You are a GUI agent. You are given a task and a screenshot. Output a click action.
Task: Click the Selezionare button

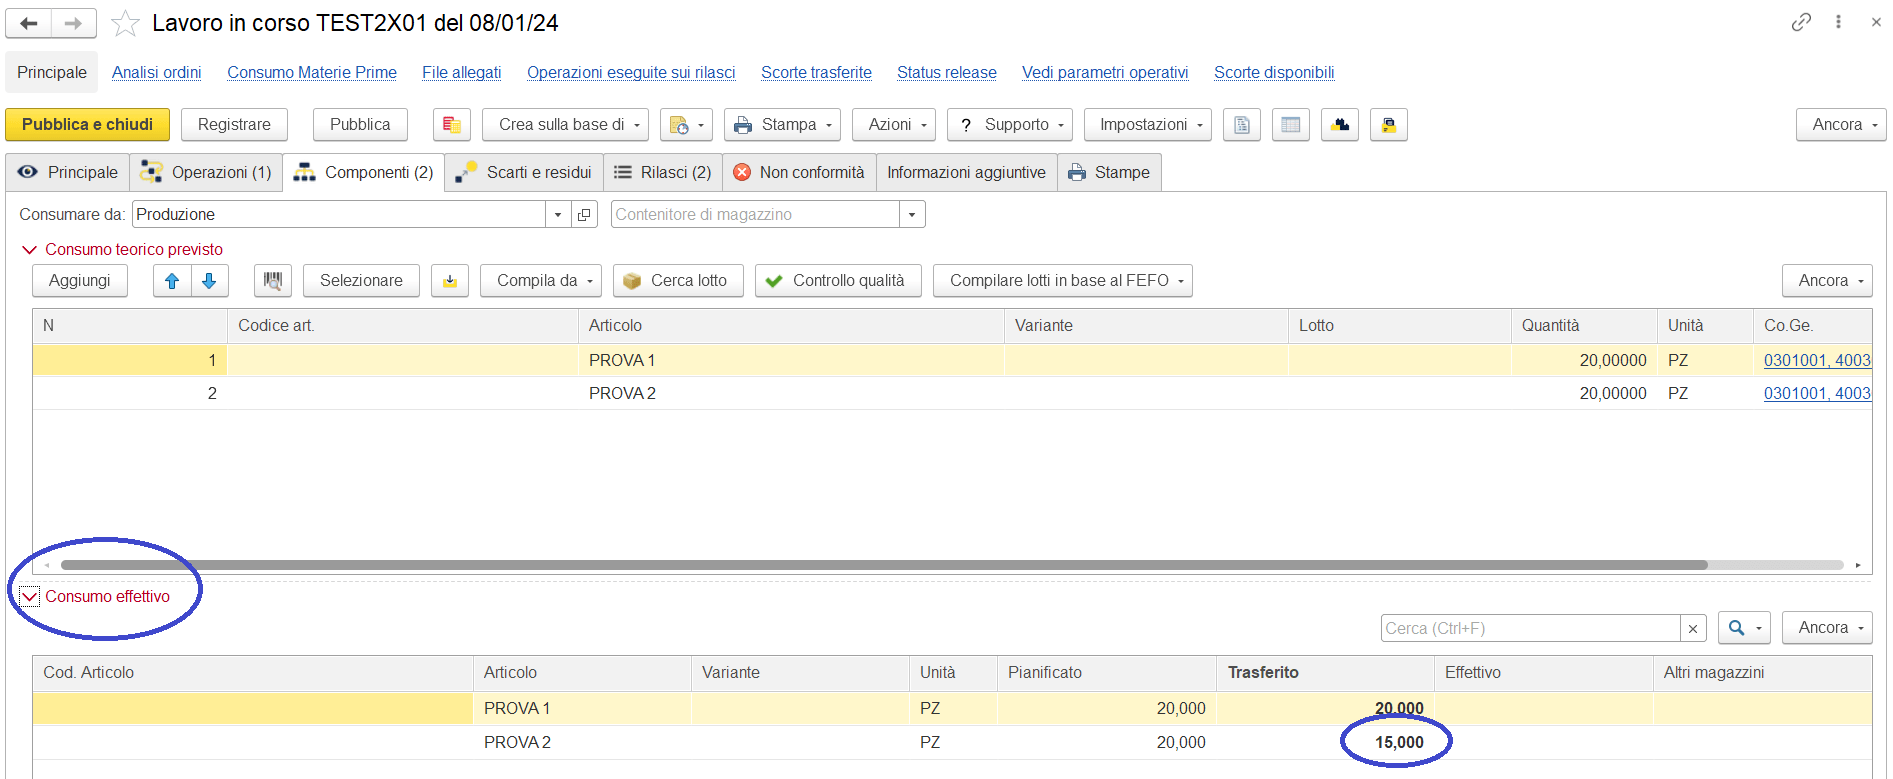pyautogui.click(x=361, y=281)
